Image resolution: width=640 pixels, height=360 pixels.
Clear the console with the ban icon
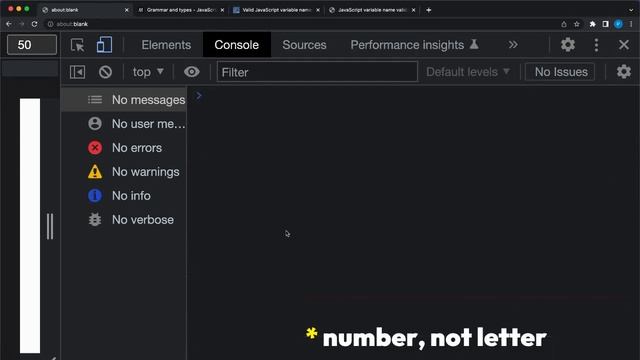(105, 72)
